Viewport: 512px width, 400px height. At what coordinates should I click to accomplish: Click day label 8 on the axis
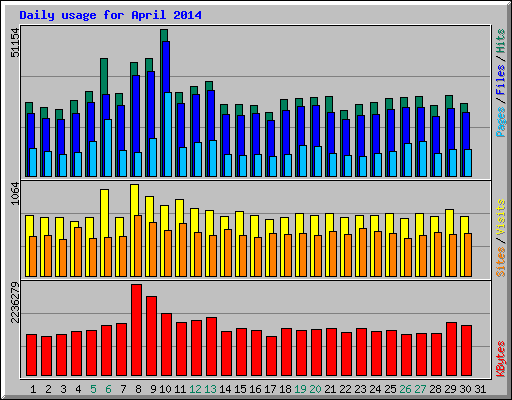(x=138, y=389)
